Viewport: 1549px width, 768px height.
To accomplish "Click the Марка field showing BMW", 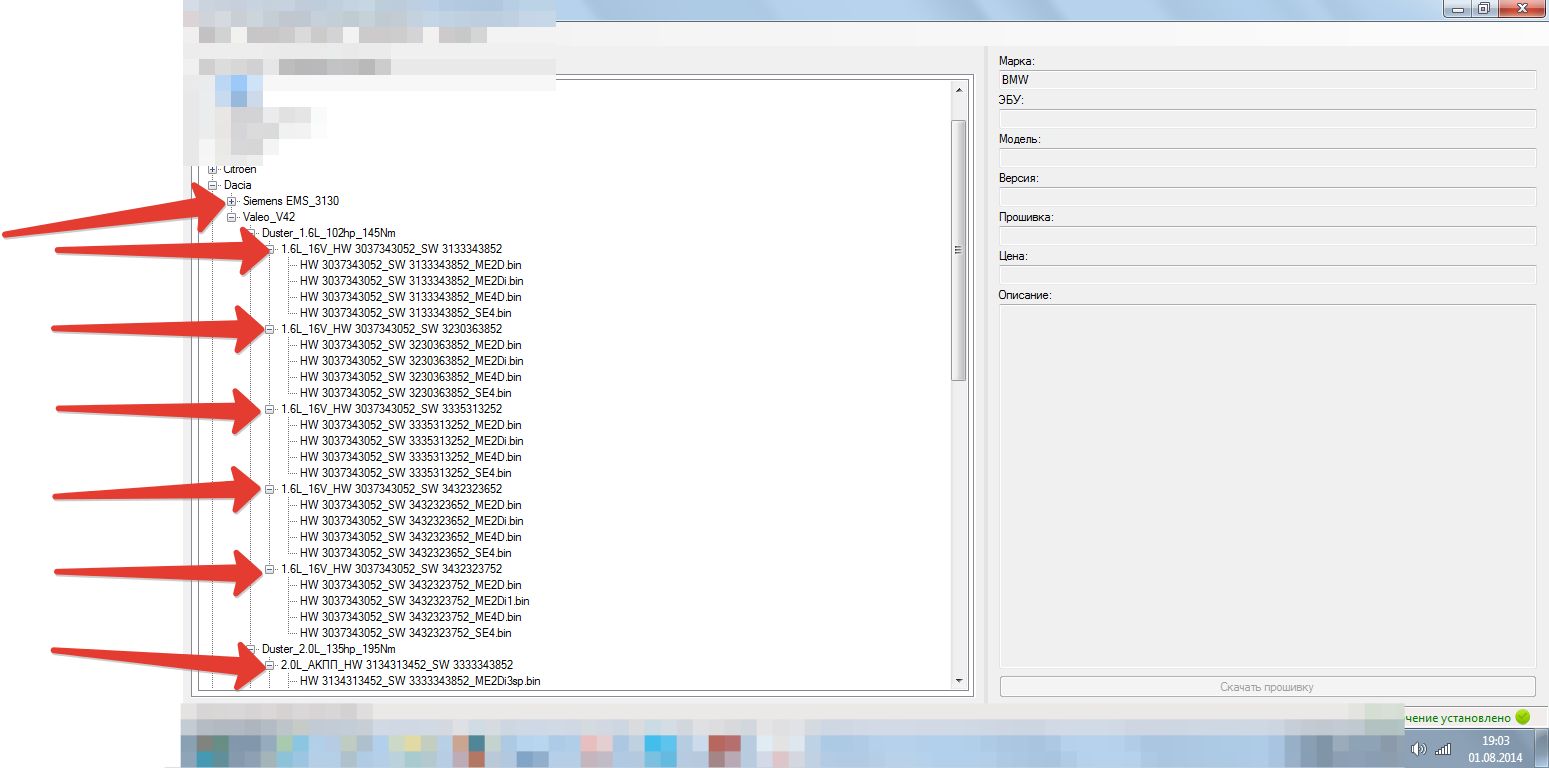I will [x=1266, y=79].
